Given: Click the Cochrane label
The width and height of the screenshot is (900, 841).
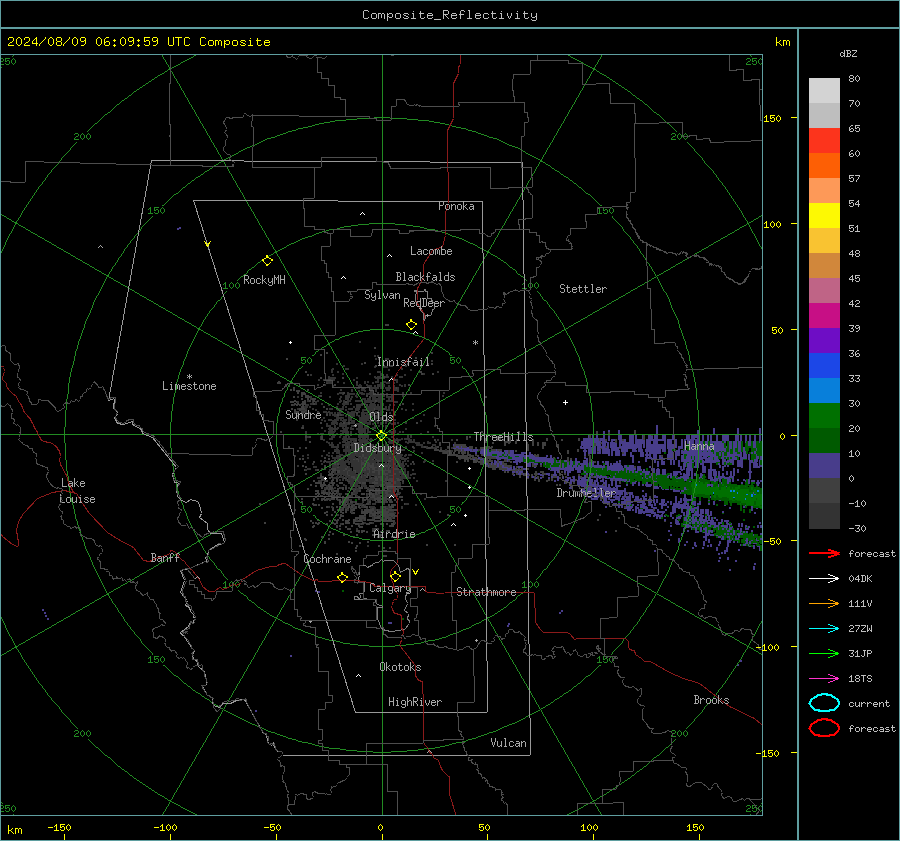Looking at the screenshot, I should [327, 559].
